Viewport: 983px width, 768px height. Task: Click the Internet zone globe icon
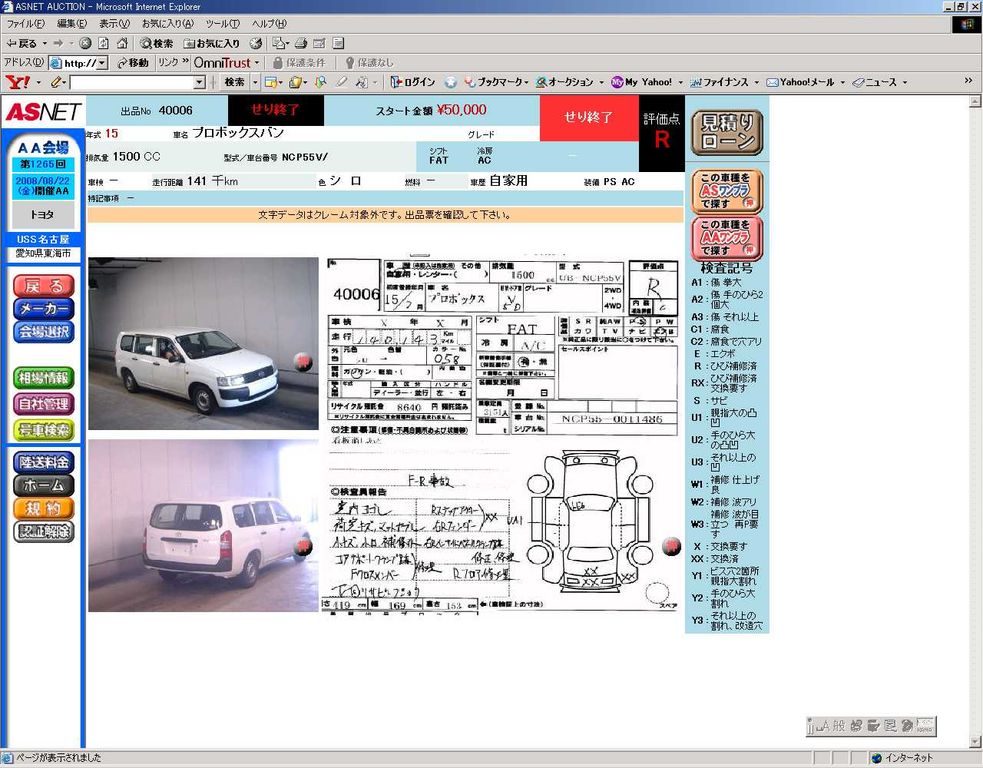pyautogui.click(x=876, y=758)
